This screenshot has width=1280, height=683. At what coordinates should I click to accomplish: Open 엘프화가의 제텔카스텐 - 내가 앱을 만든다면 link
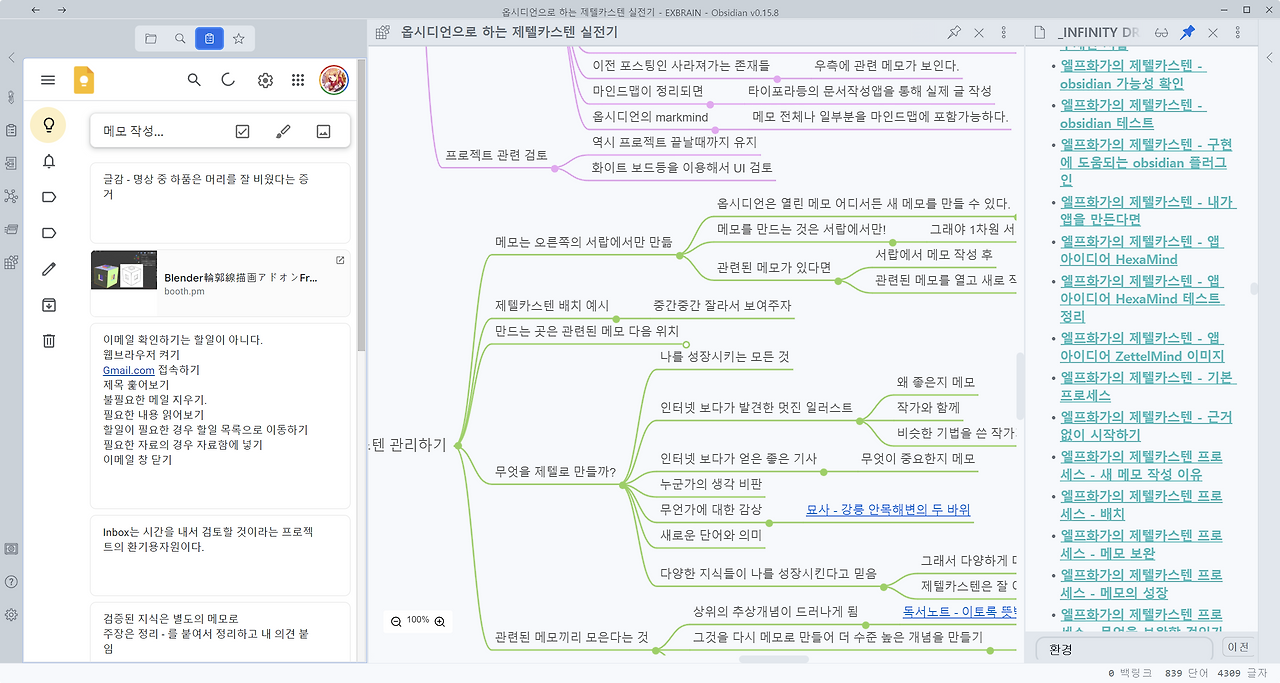(x=1148, y=210)
